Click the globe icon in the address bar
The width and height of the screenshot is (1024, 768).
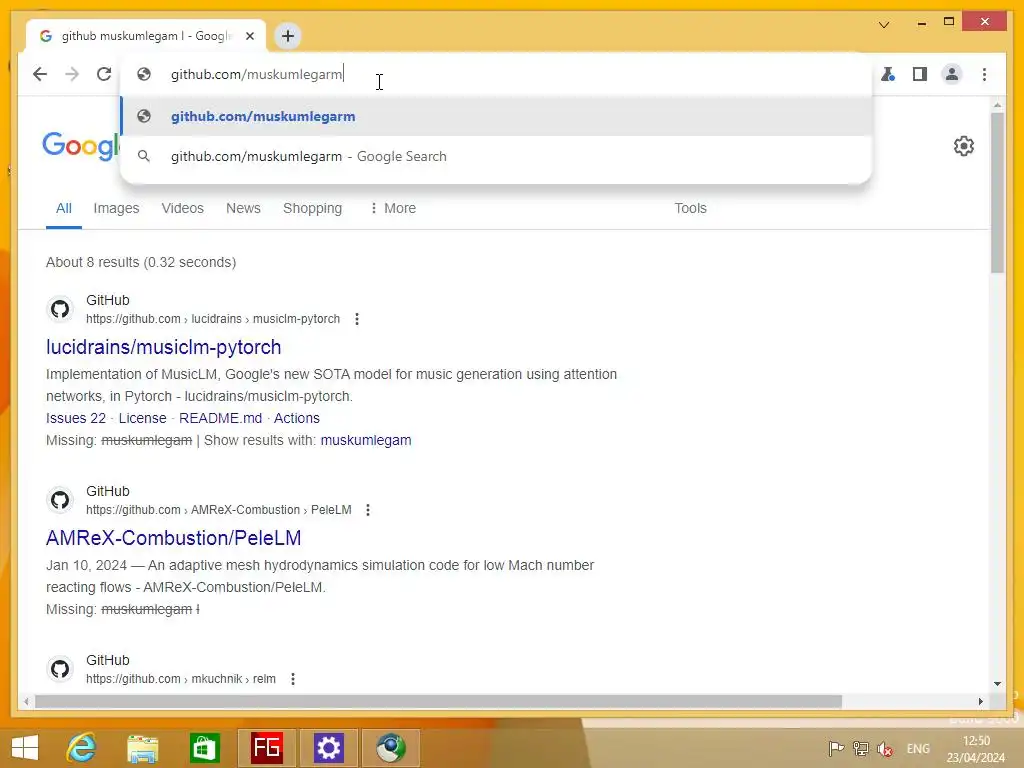(x=144, y=74)
